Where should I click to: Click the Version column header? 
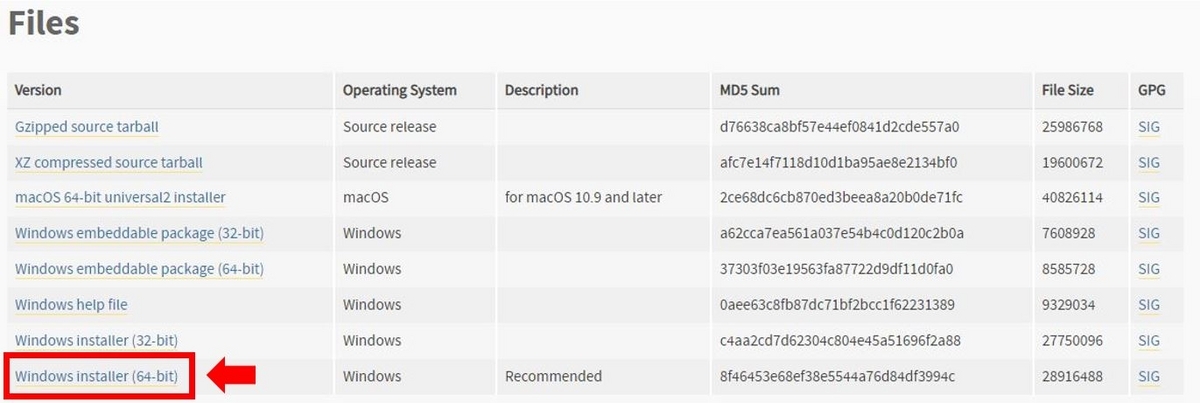tap(38, 90)
